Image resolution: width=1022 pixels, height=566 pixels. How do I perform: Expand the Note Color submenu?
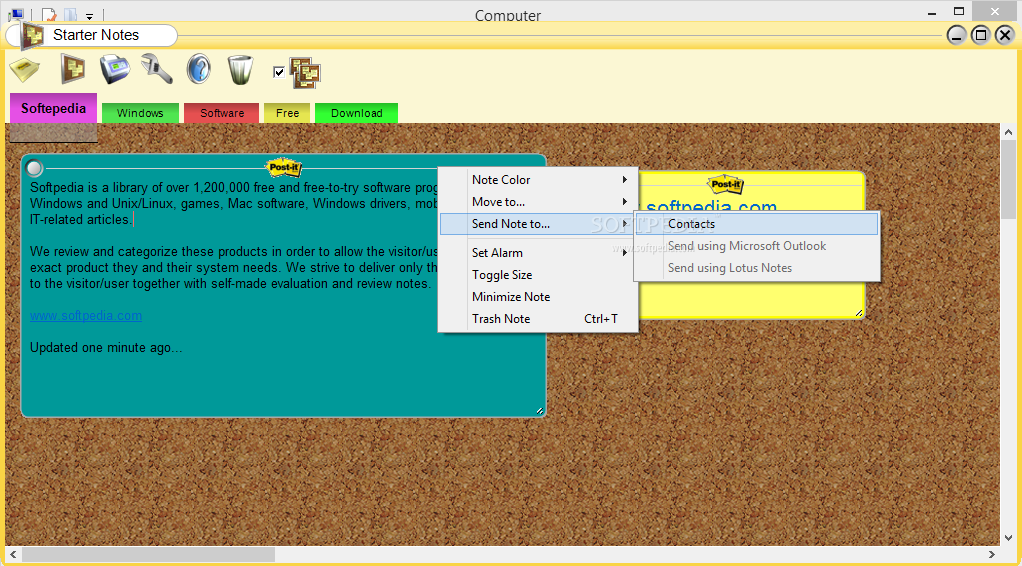pyautogui.click(x=538, y=180)
